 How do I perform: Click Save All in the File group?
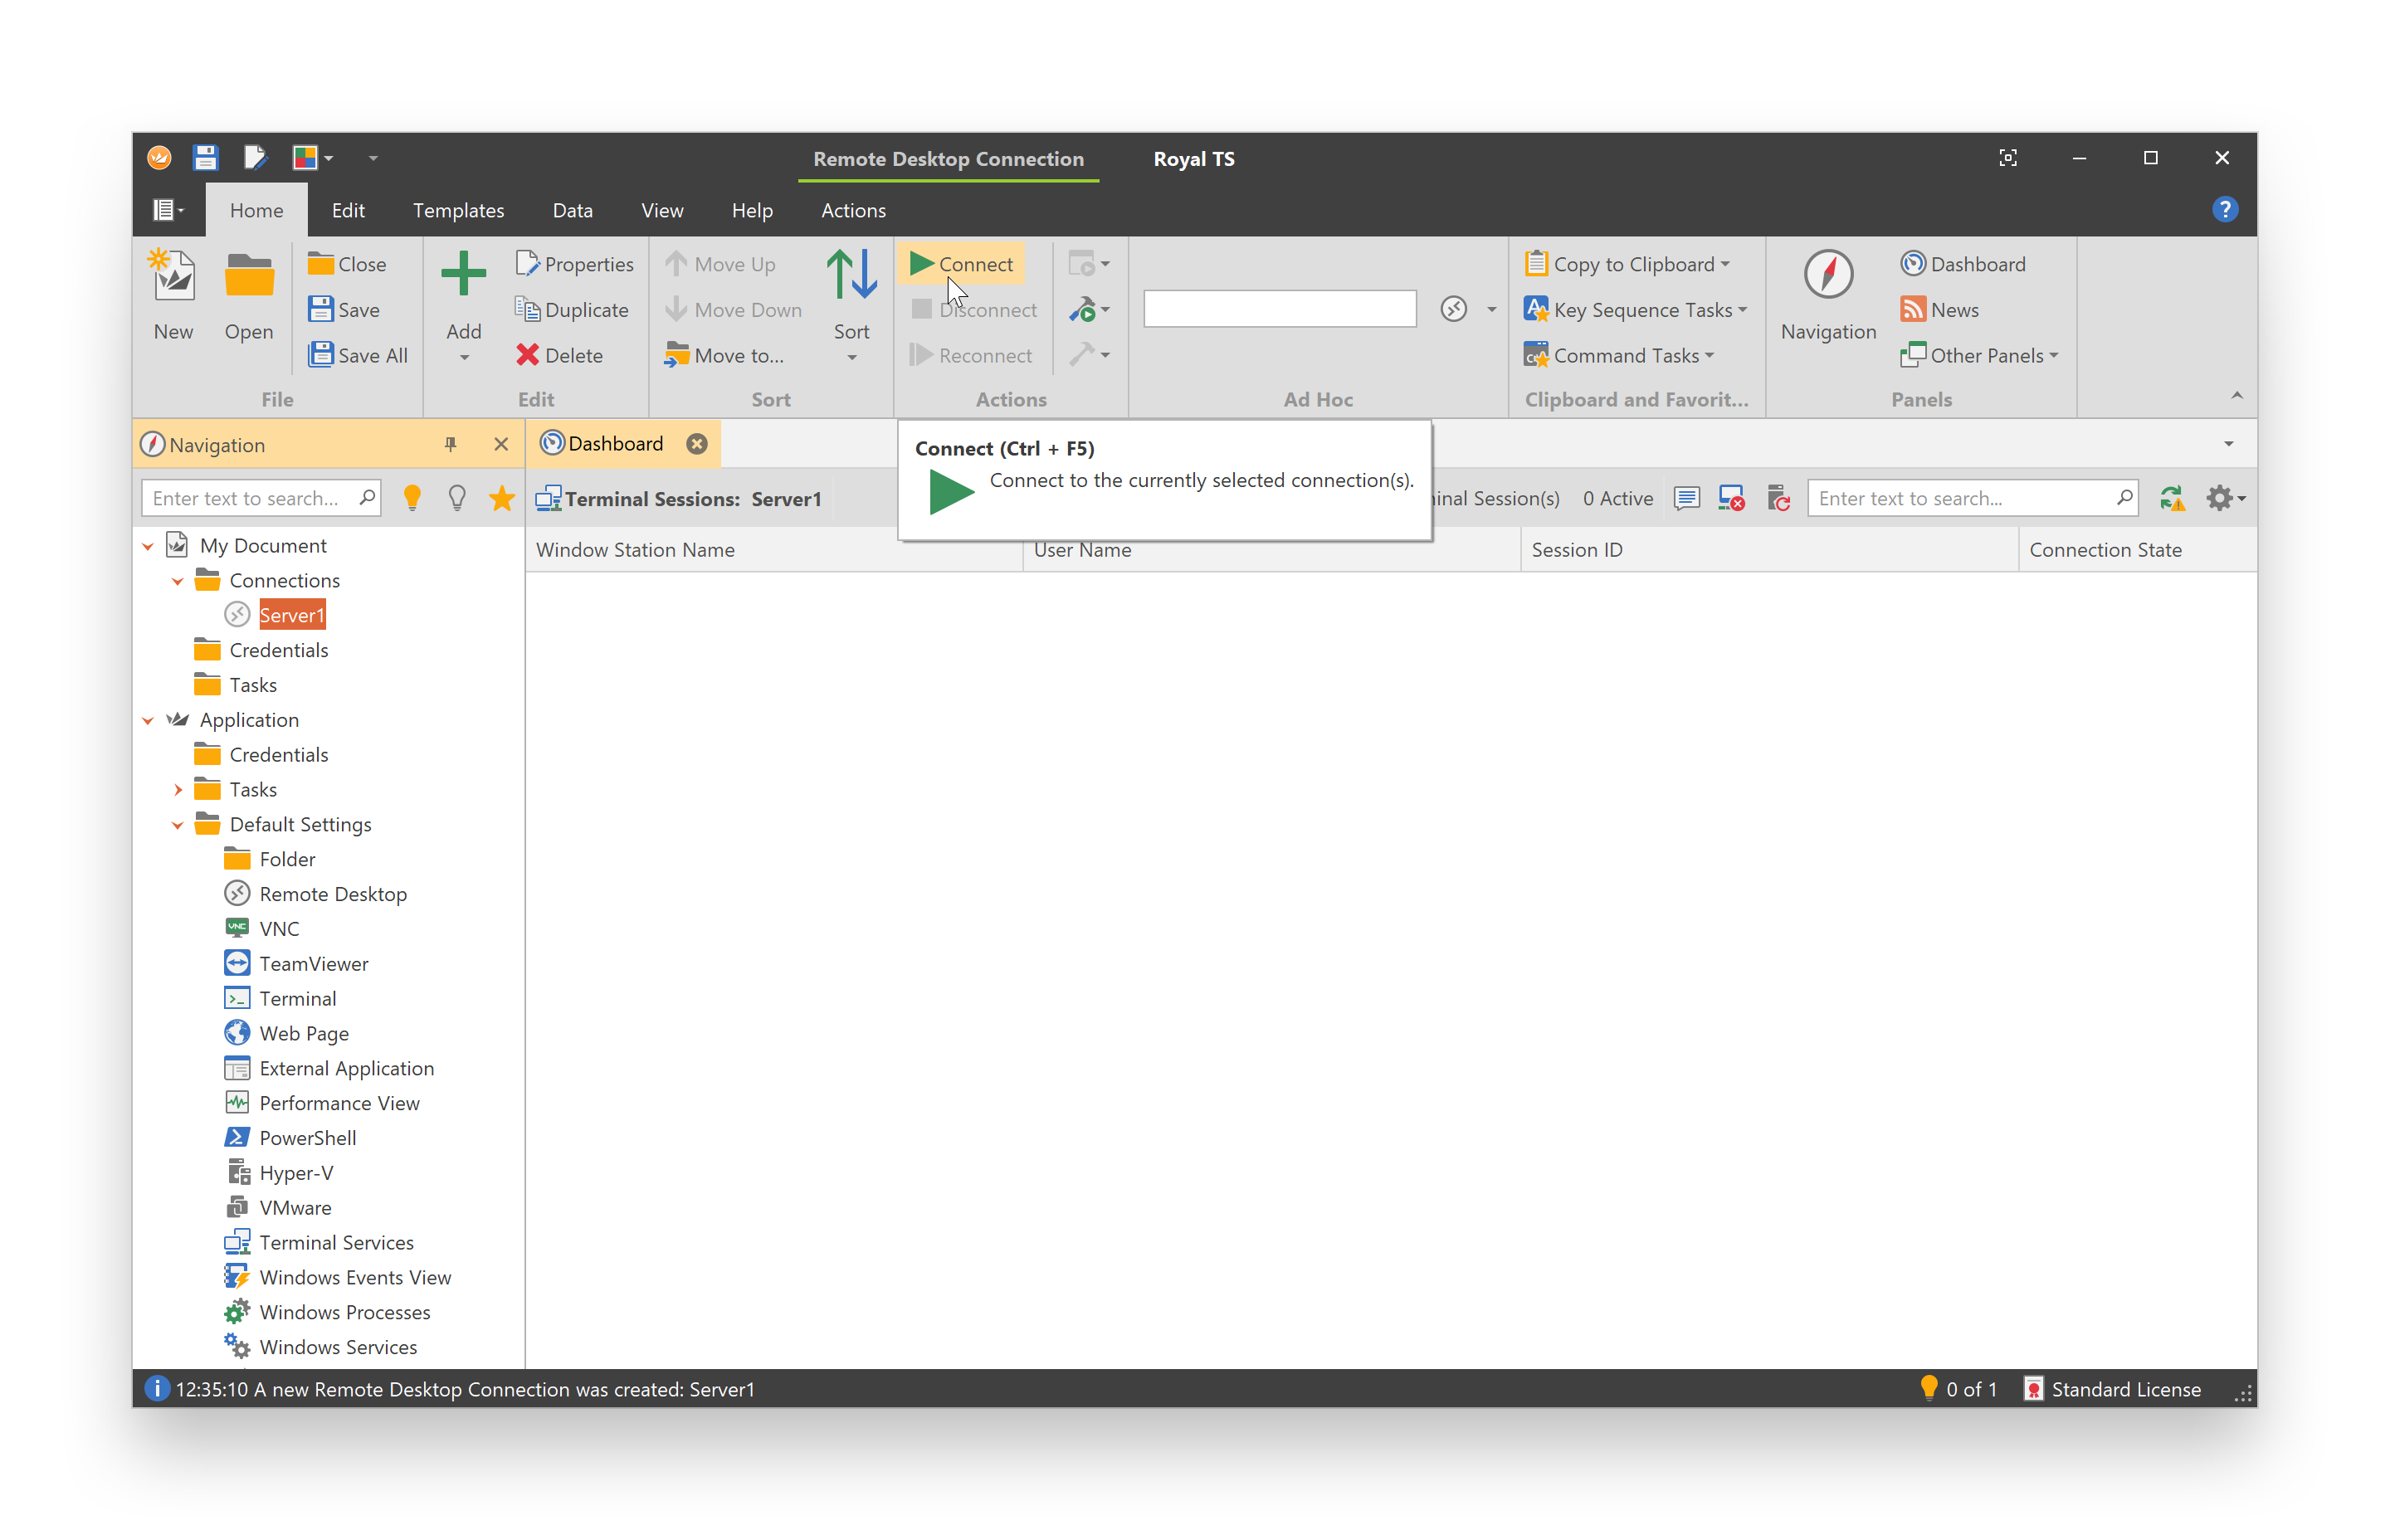point(357,356)
